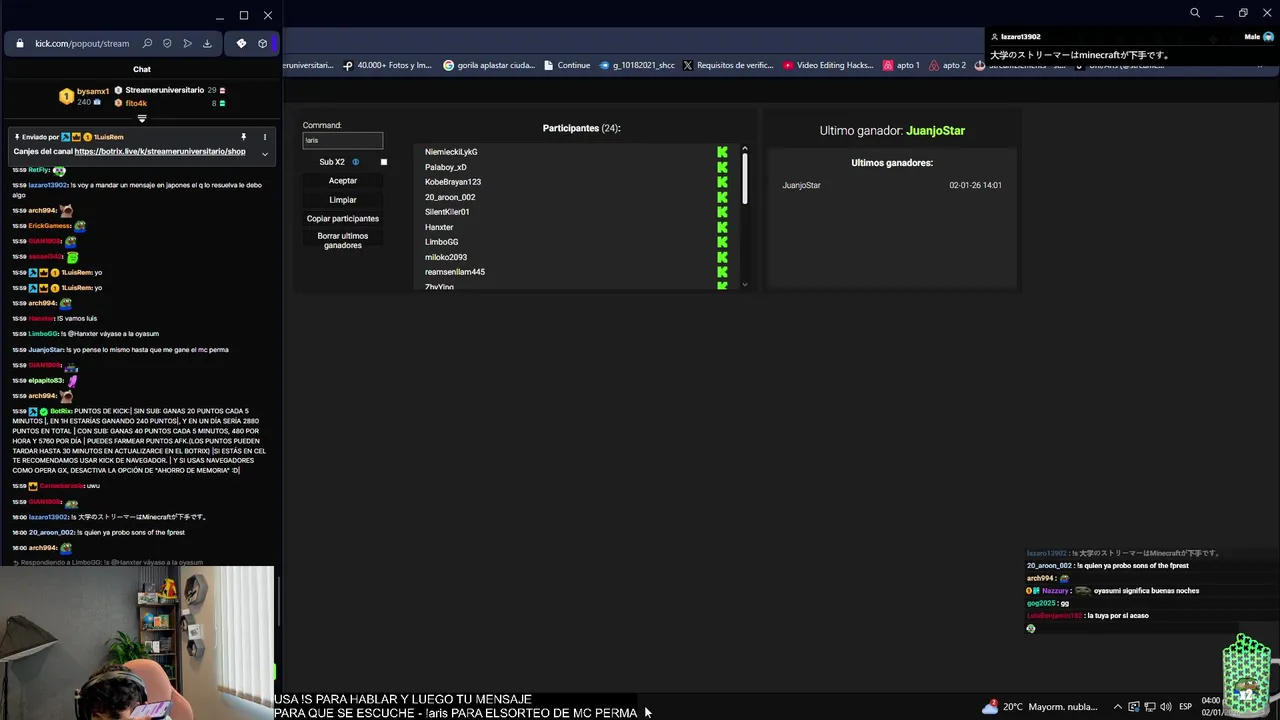Click participant reamsenllam445
The height and width of the screenshot is (720, 1280).
[x=455, y=272]
